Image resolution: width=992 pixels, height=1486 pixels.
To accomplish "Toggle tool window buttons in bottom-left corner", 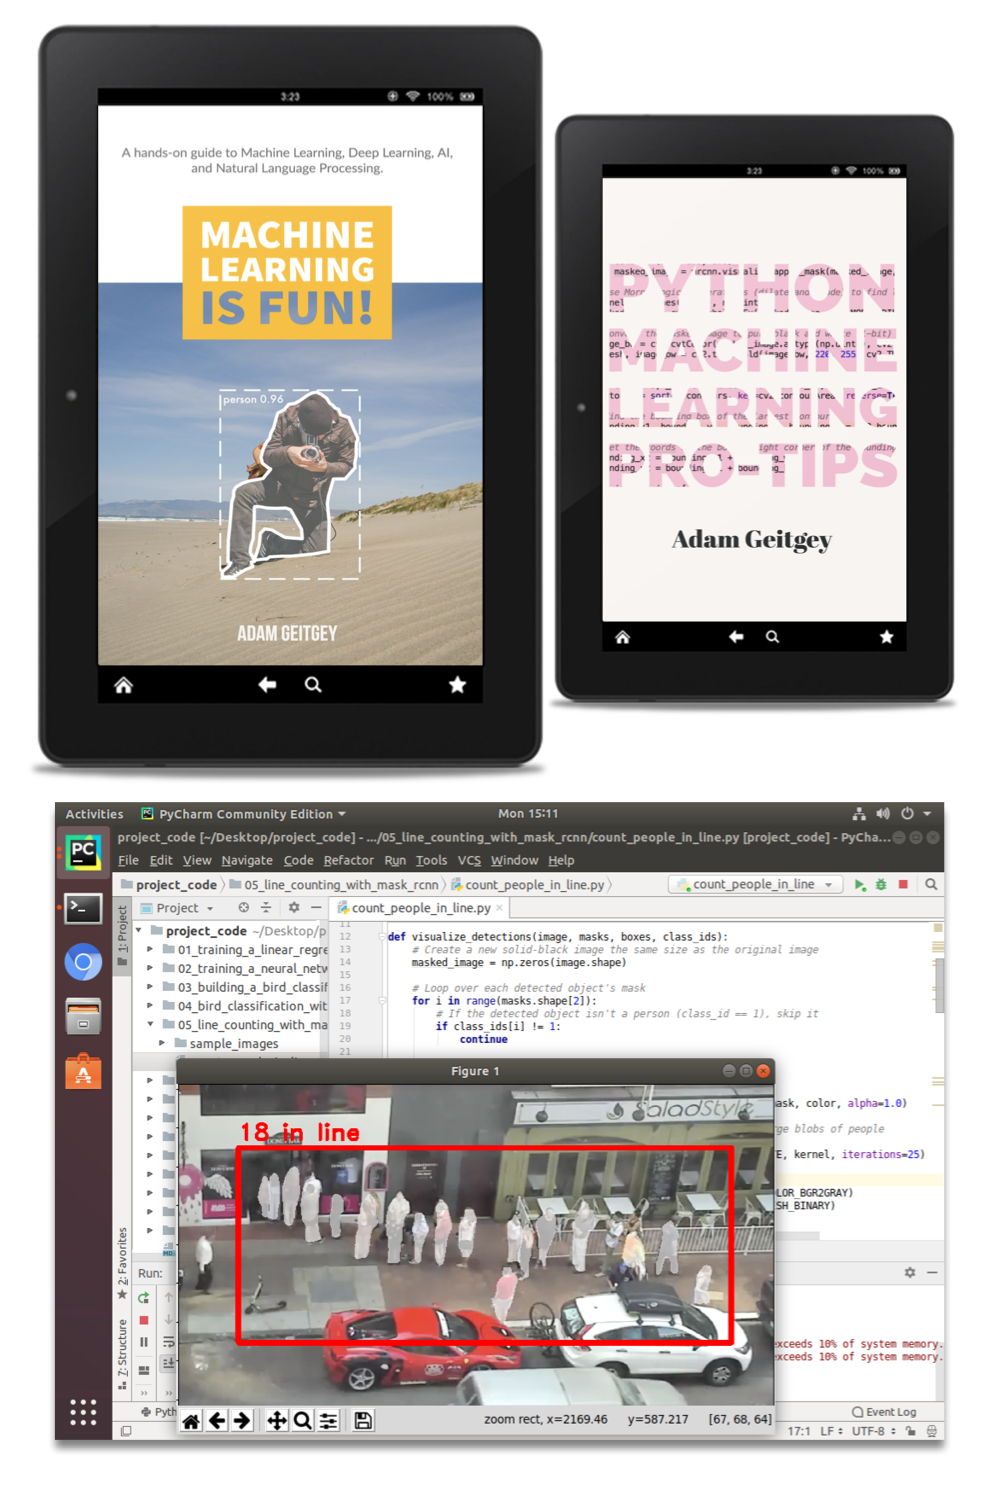I will click(x=125, y=1431).
